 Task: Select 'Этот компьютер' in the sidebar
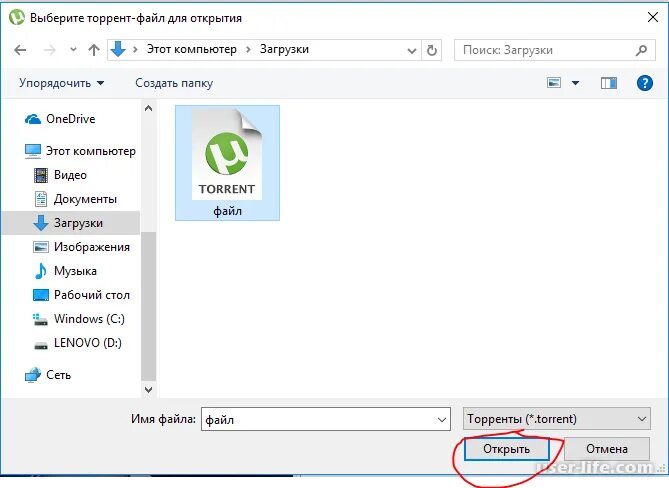click(80, 151)
